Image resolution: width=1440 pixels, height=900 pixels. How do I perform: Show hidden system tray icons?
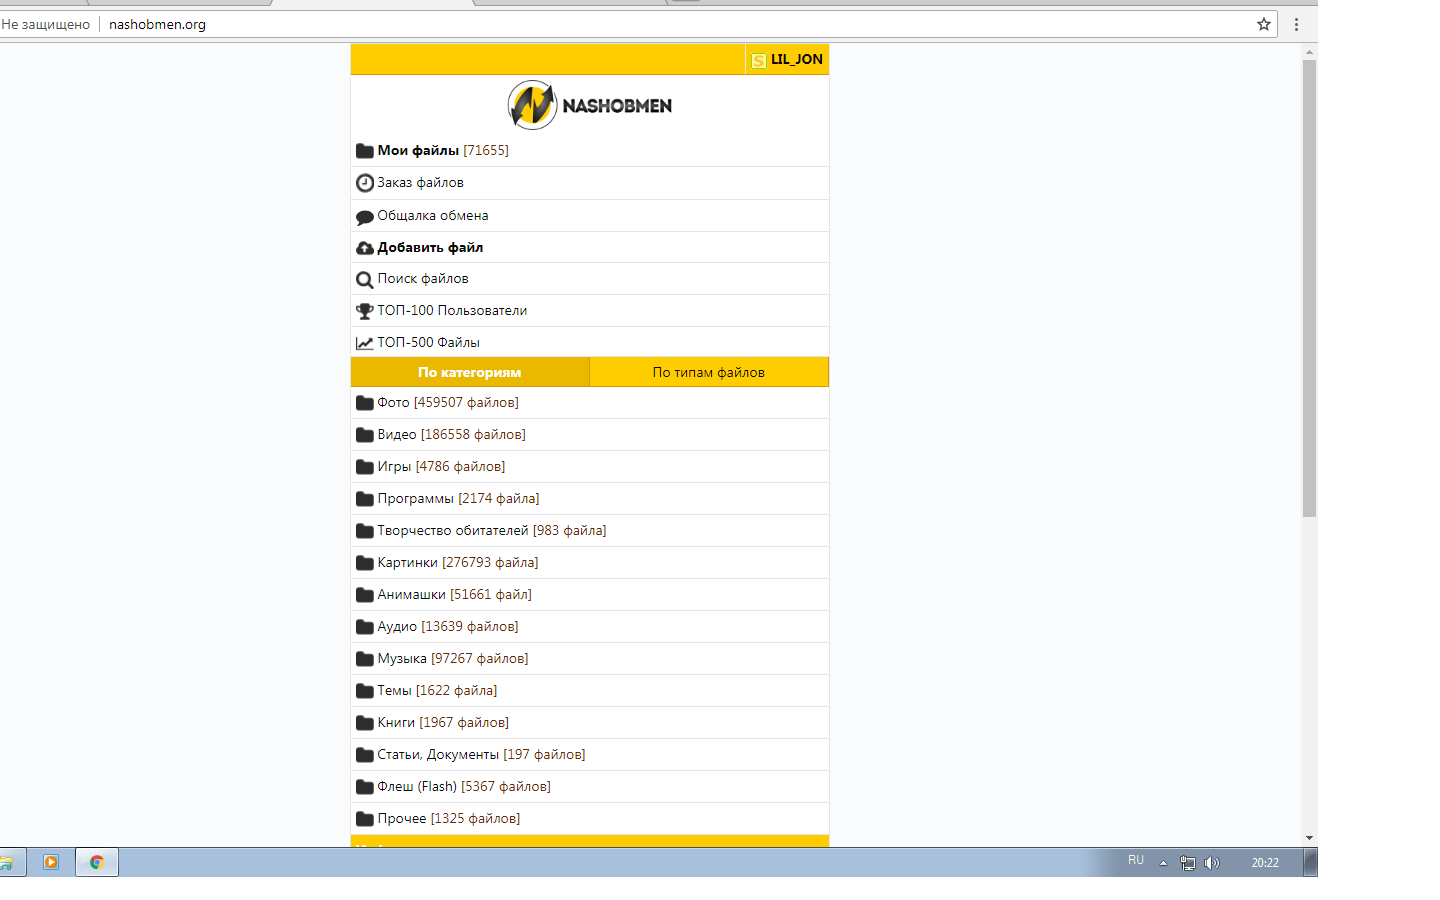[x=1163, y=863]
